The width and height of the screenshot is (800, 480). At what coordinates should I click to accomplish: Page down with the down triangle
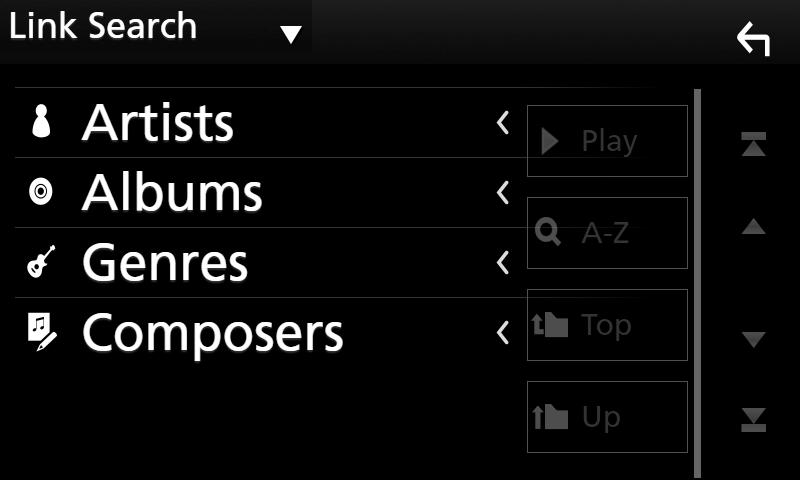[754, 339]
